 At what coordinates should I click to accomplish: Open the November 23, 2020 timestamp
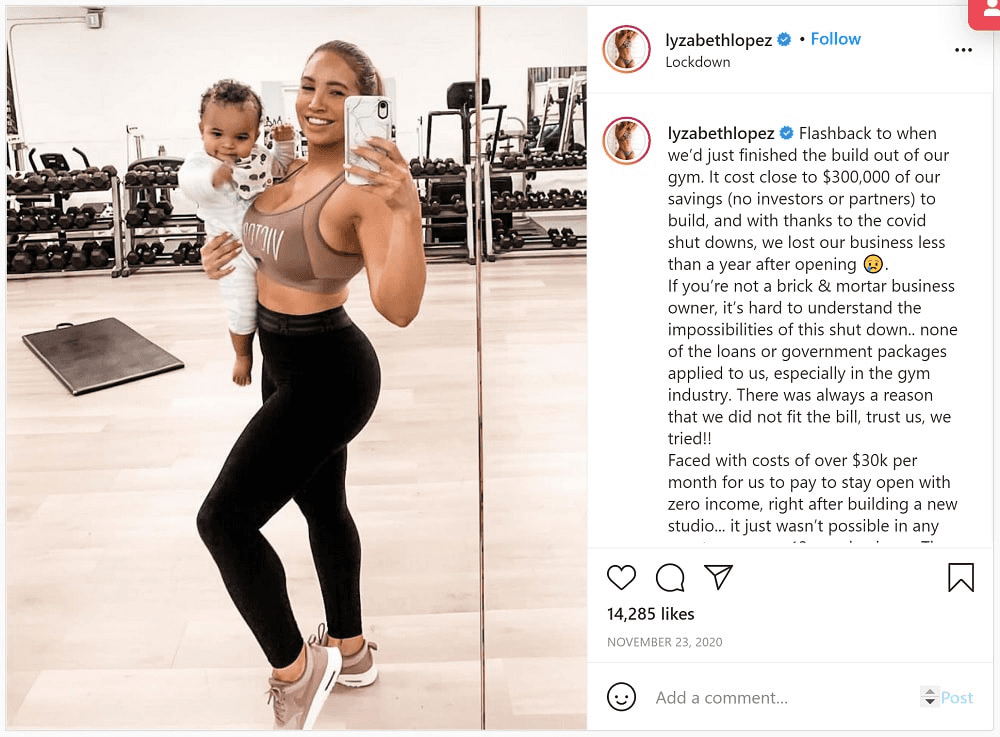coord(665,642)
